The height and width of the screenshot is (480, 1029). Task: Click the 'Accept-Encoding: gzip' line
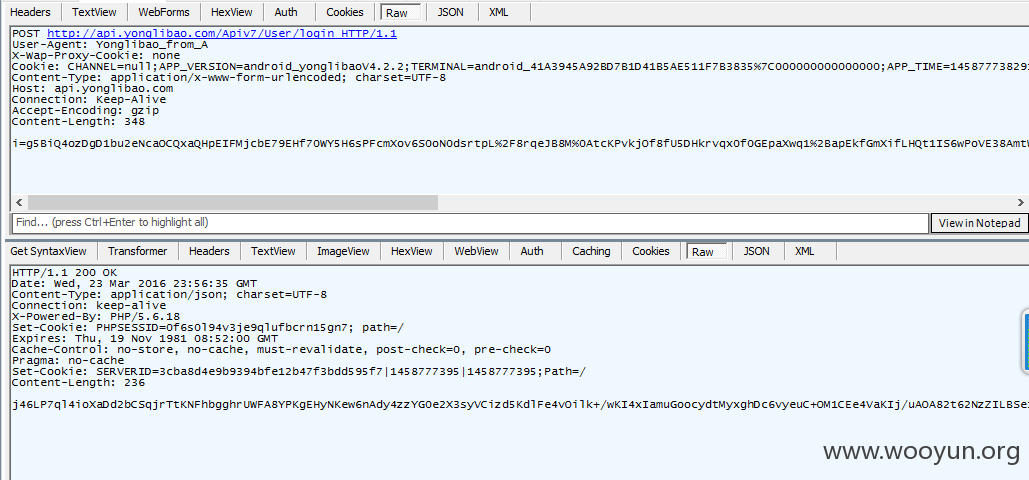(x=85, y=111)
